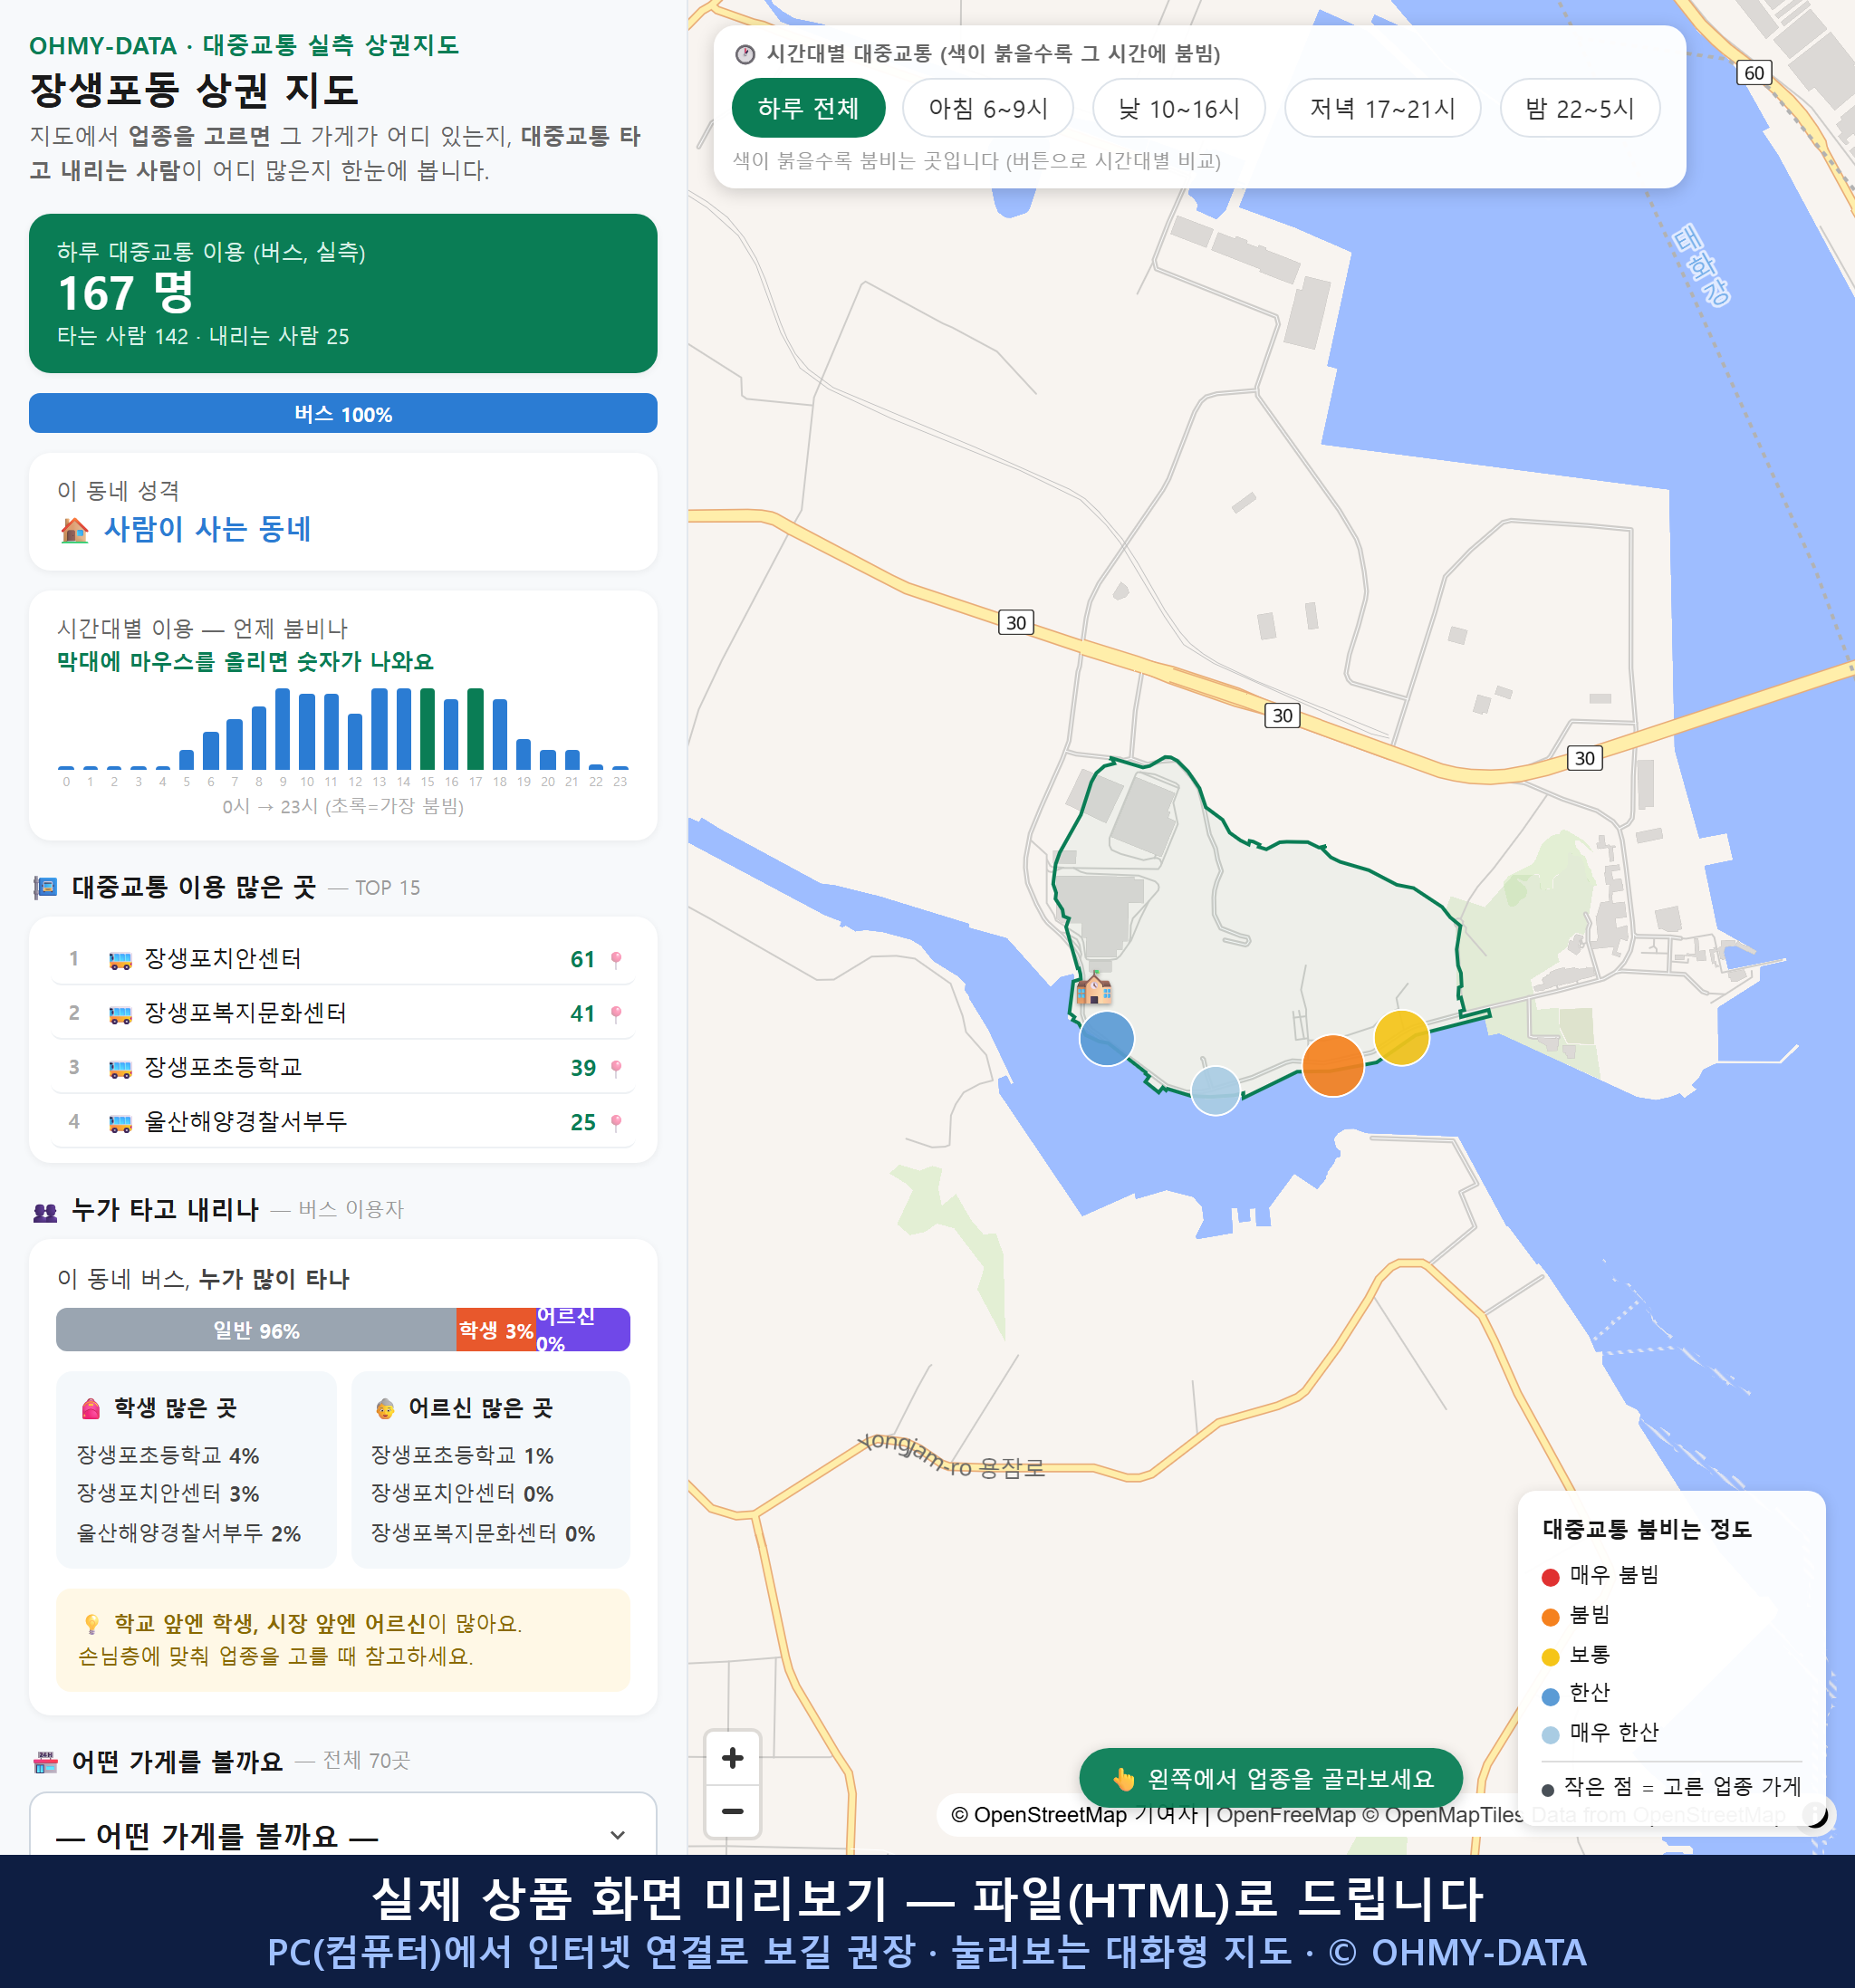Click the 버스 100% progress bar

pyautogui.click(x=343, y=414)
